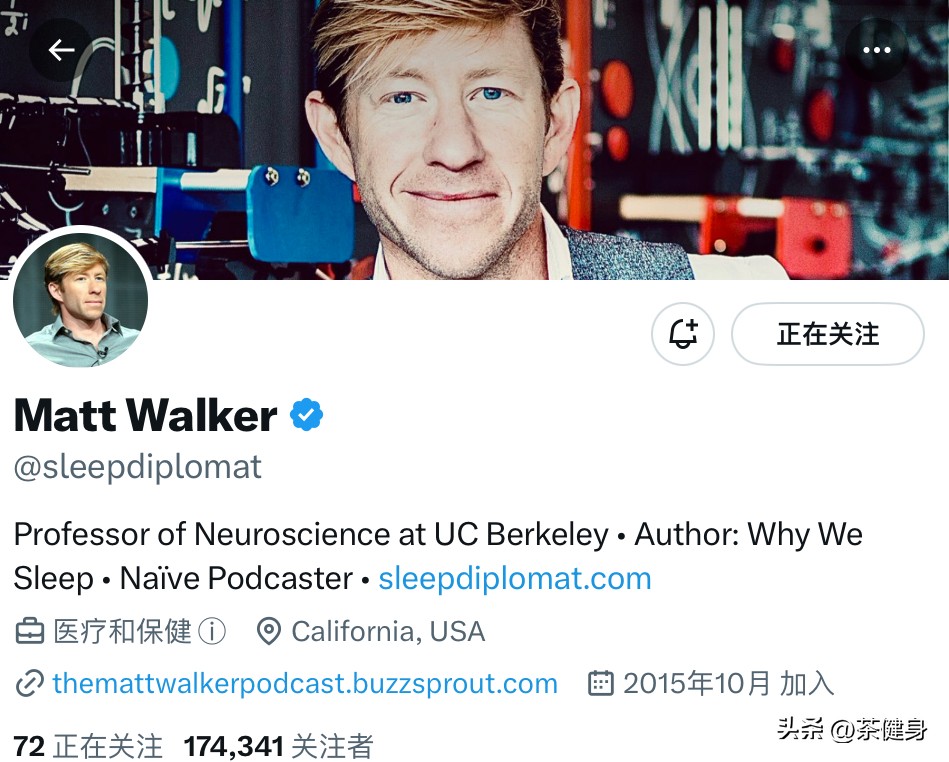This screenshot has height=762, width=949.
Task: Select the briefcase category icon
Action: click(x=29, y=631)
